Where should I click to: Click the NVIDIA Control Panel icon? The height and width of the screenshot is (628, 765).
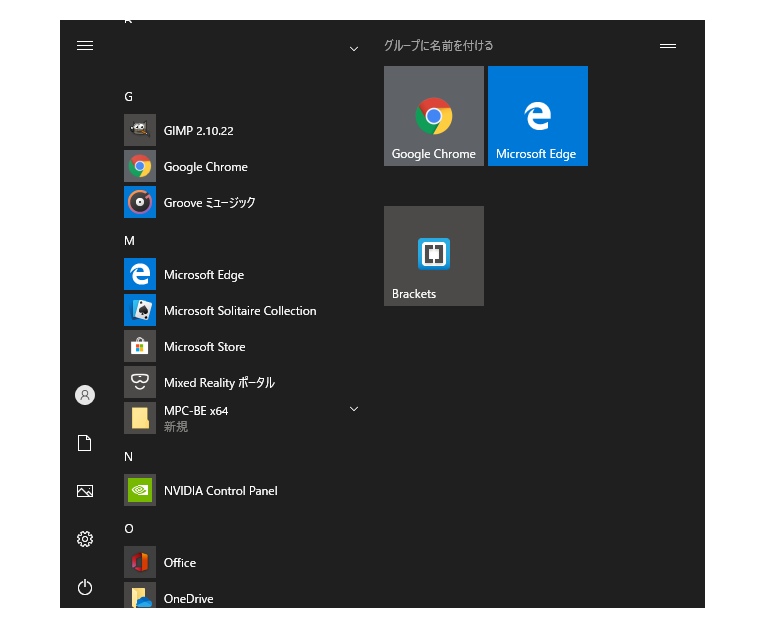[140, 490]
